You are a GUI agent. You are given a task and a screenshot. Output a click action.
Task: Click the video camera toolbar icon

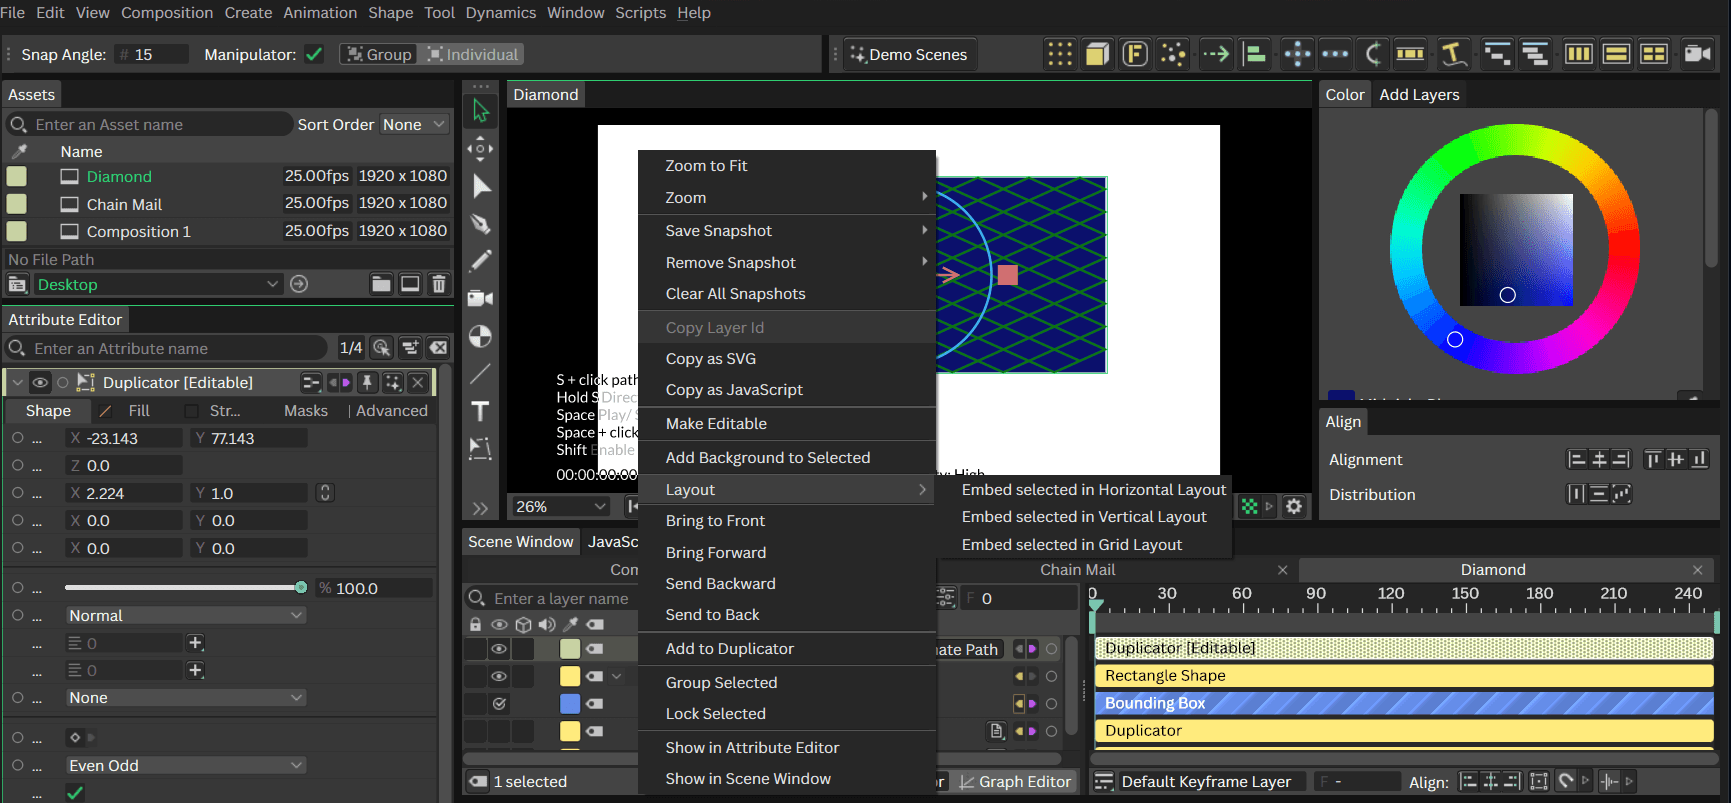(1697, 54)
